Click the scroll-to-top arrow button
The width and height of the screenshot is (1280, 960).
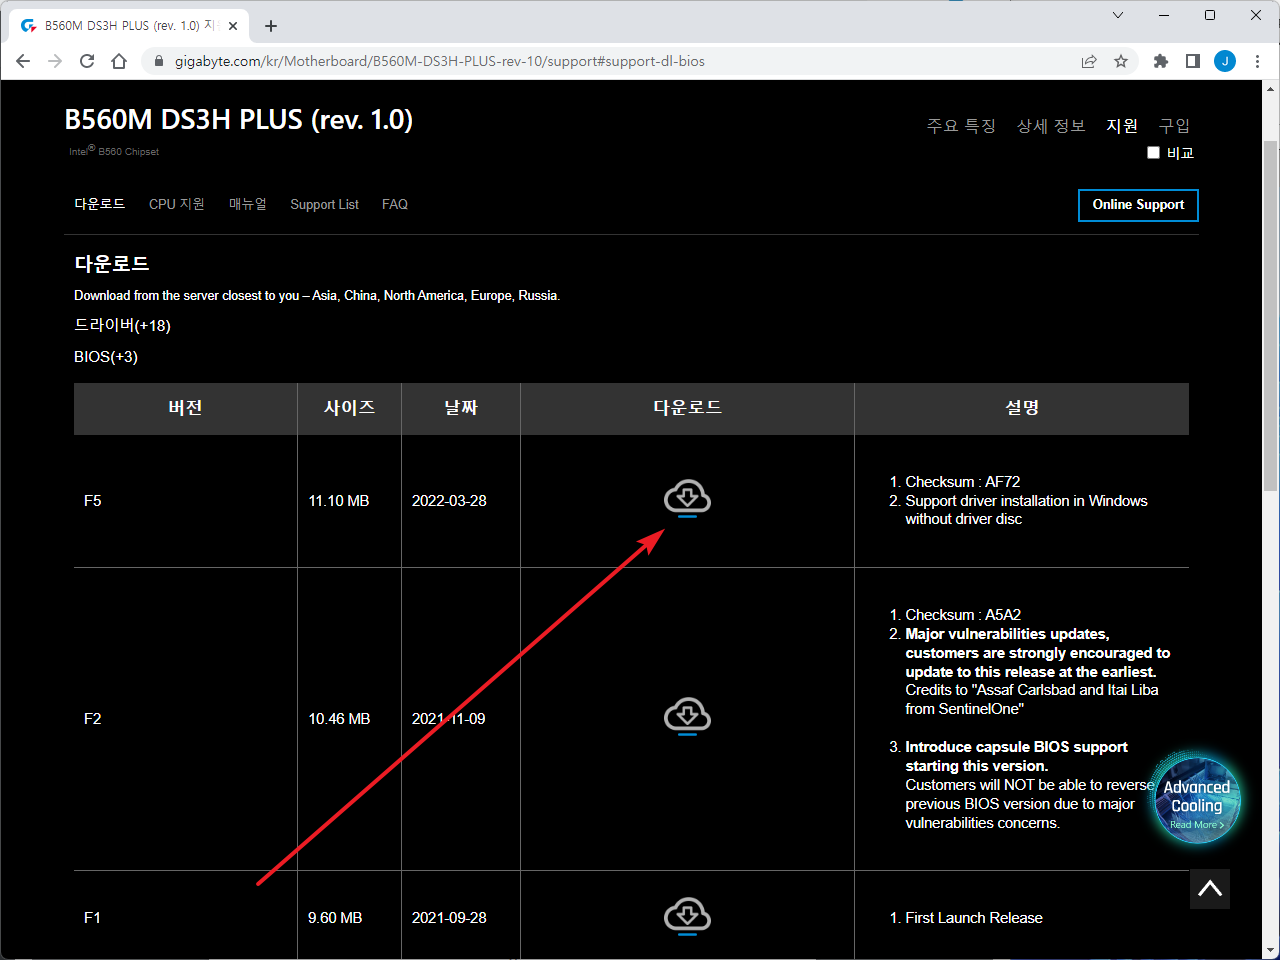coord(1209,888)
